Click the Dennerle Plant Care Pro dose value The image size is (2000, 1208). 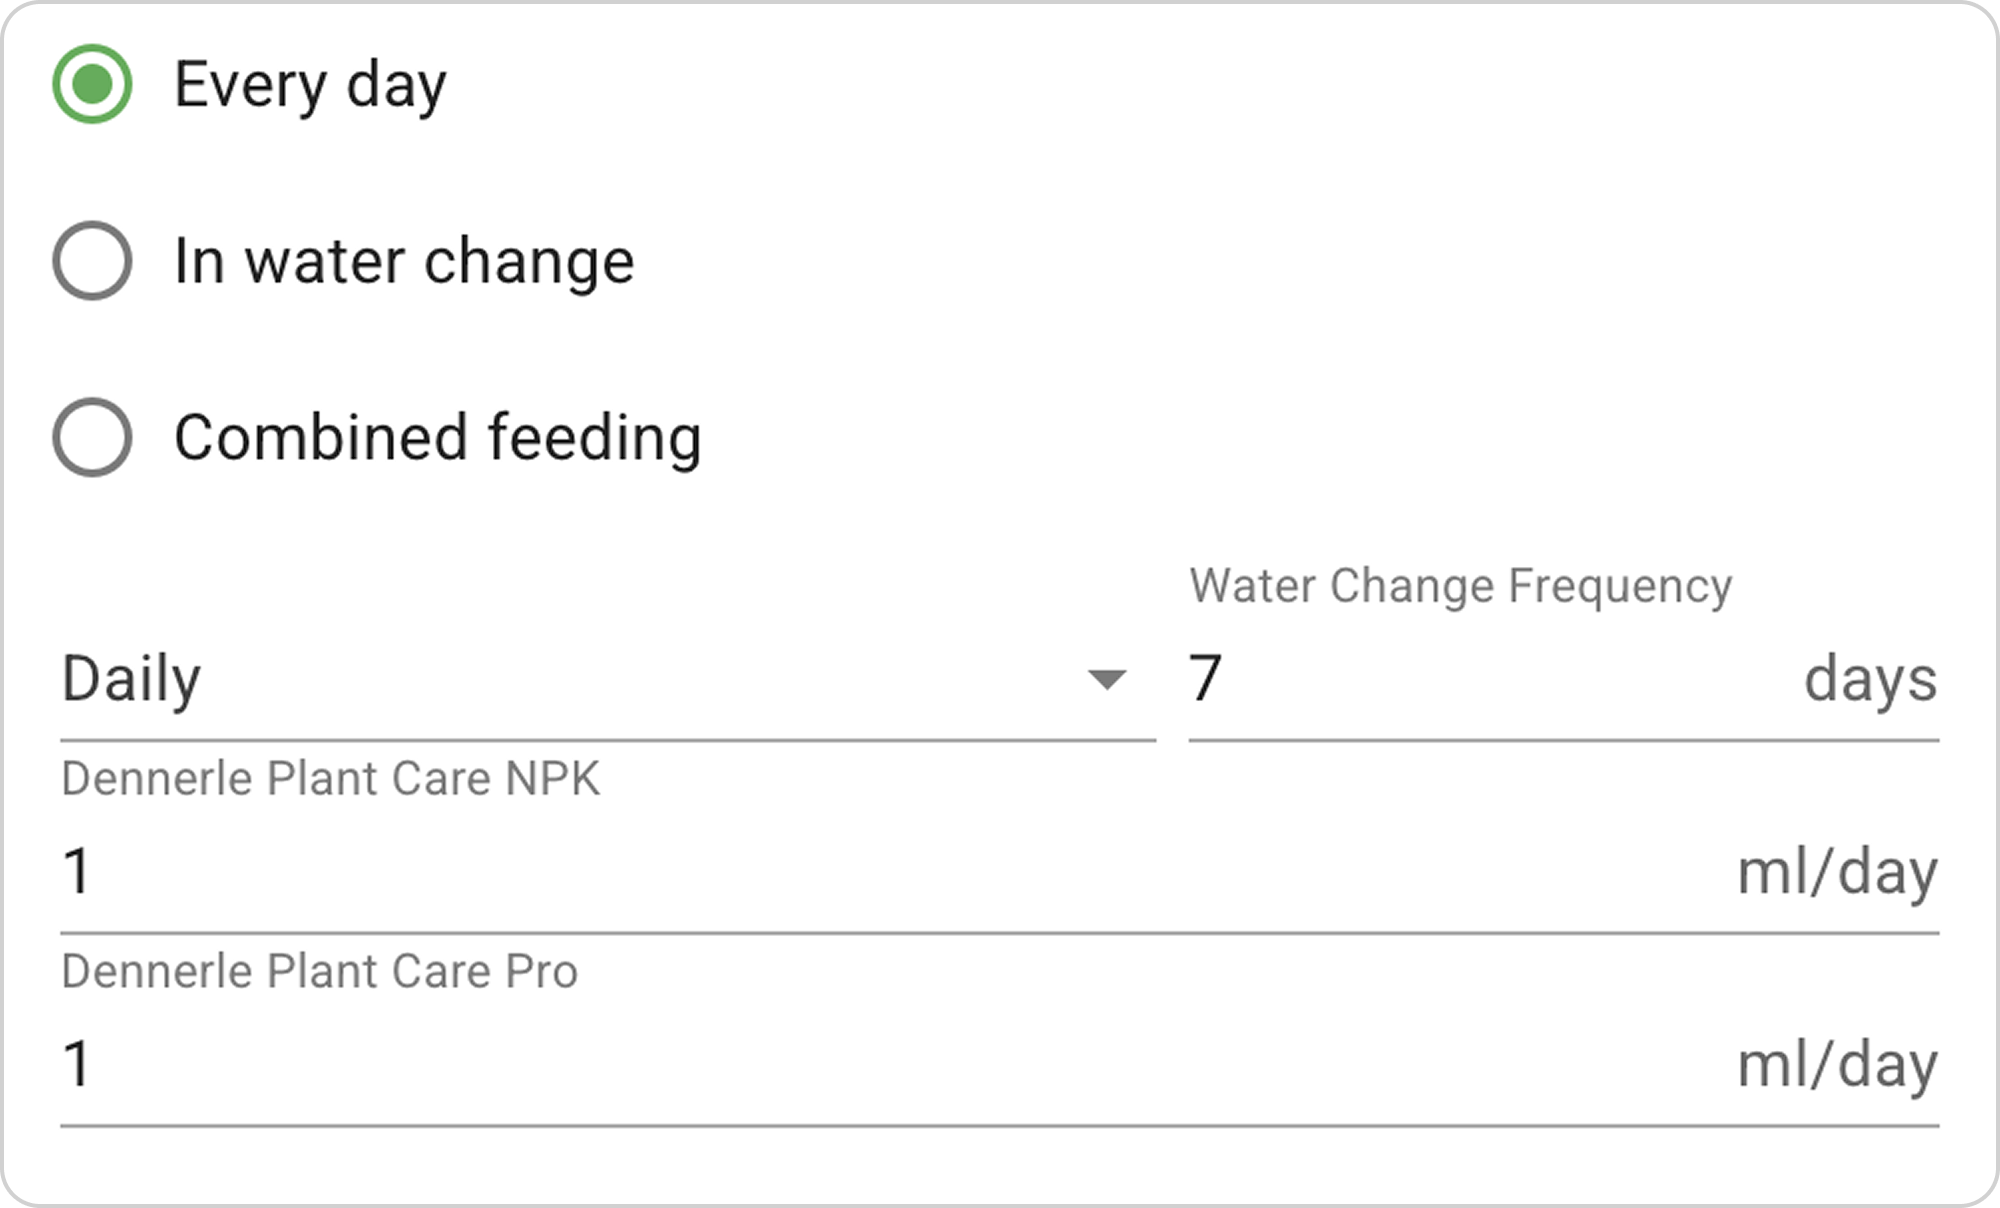coord(78,1064)
